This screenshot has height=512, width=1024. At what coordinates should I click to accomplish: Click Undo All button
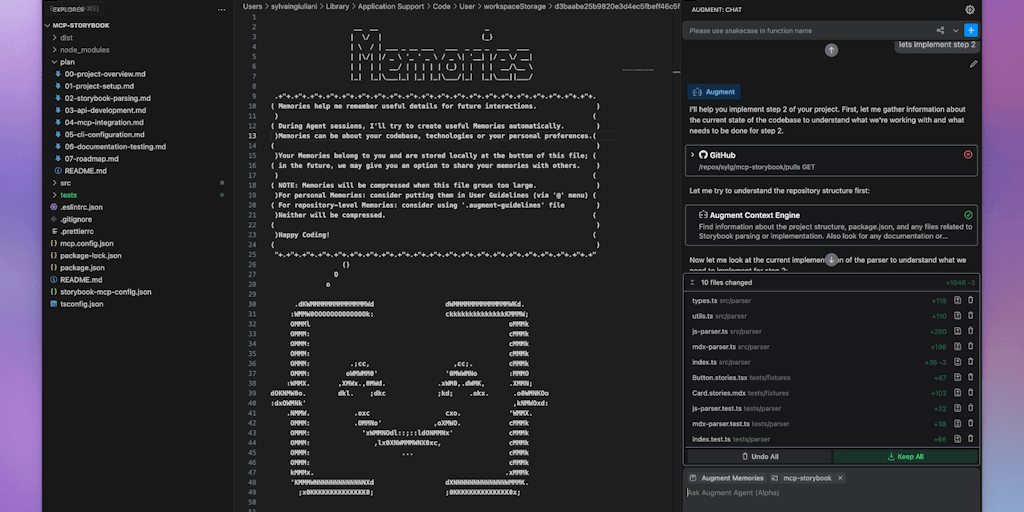(x=760, y=456)
